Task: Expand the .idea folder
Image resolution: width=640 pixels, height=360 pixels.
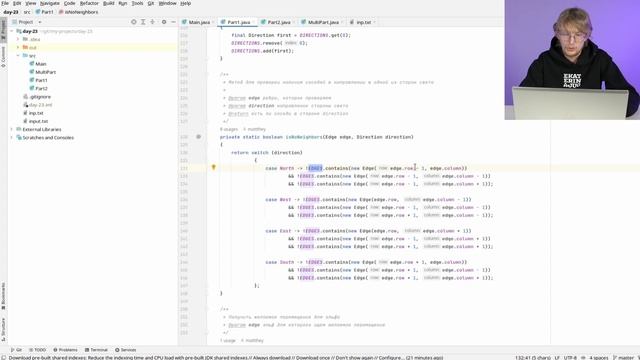Action: [x=18, y=40]
